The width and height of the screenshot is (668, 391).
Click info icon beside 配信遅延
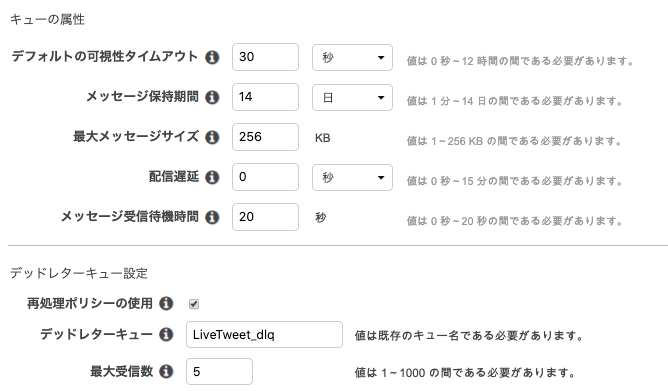tap(212, 177)
